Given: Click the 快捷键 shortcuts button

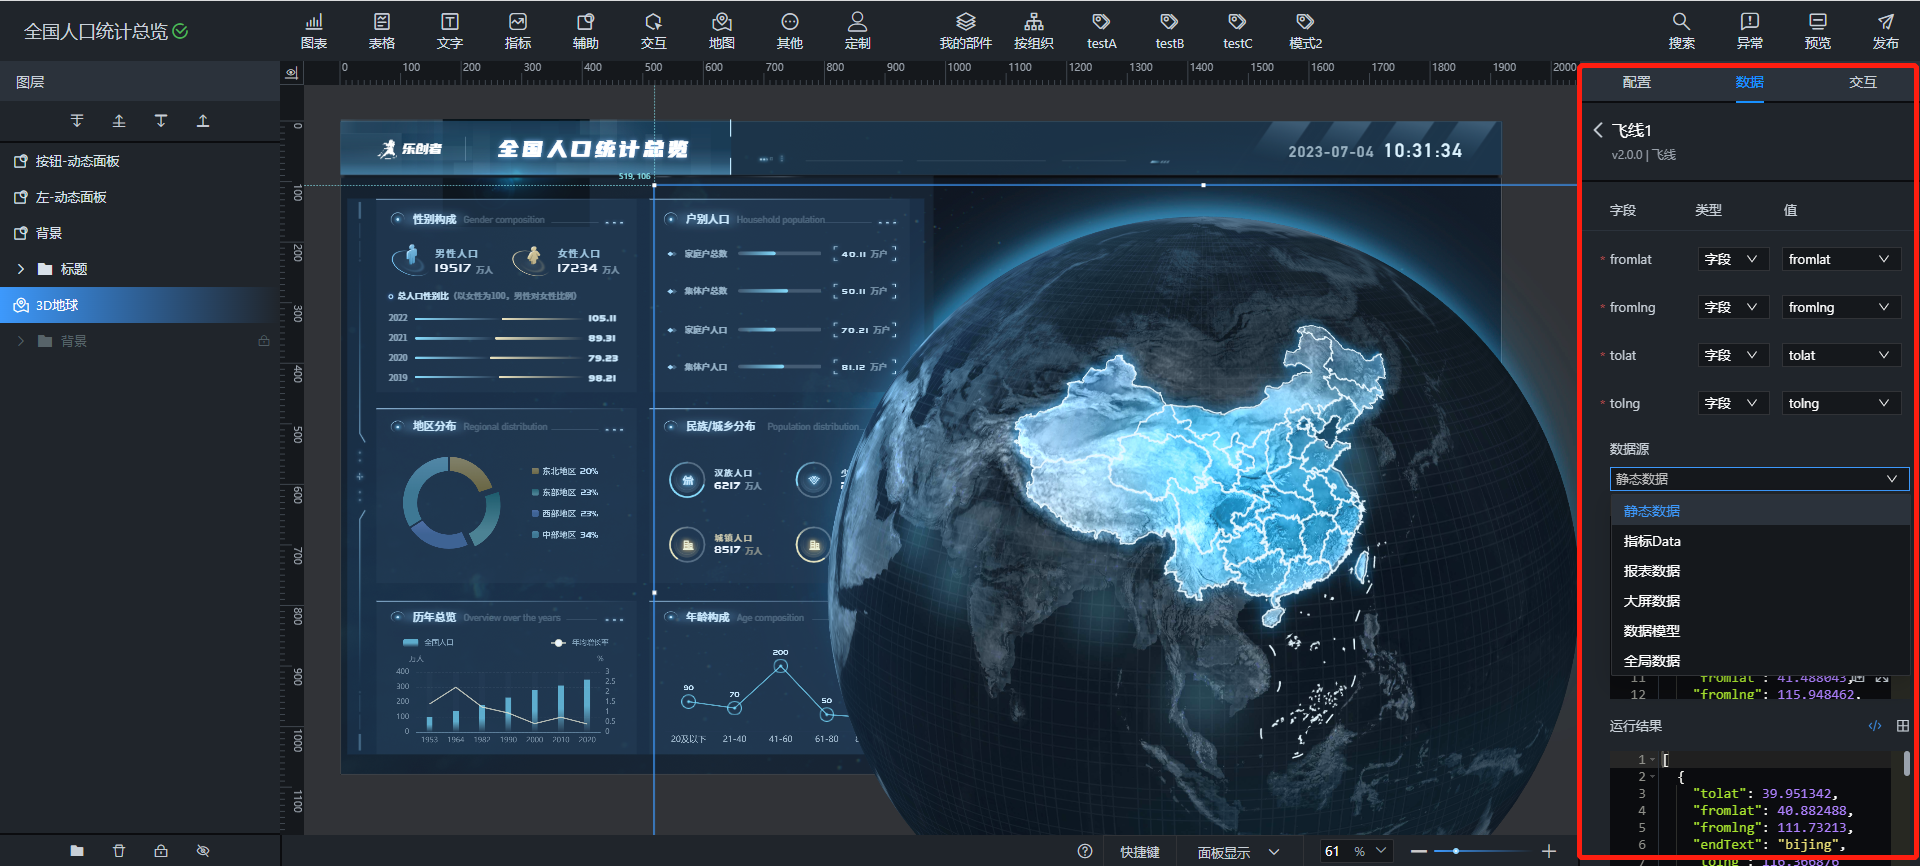Looking at the screenshot, I should coord(1139,852).
